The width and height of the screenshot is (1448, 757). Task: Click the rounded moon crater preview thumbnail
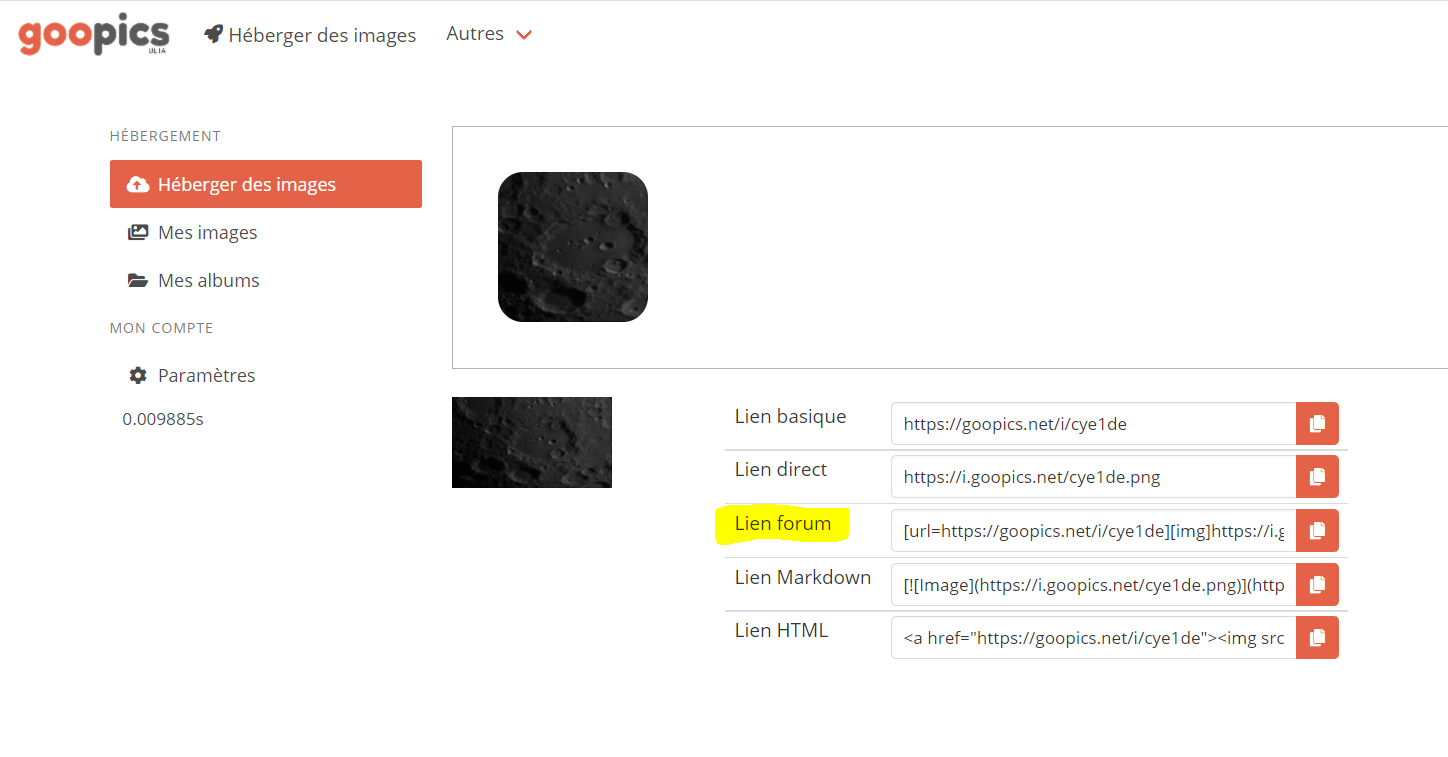pyautogui.click(x=573, y=247)
